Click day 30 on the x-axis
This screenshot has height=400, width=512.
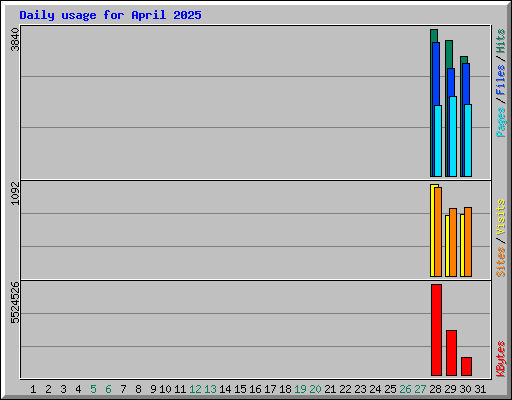click(x=465, y=389)
